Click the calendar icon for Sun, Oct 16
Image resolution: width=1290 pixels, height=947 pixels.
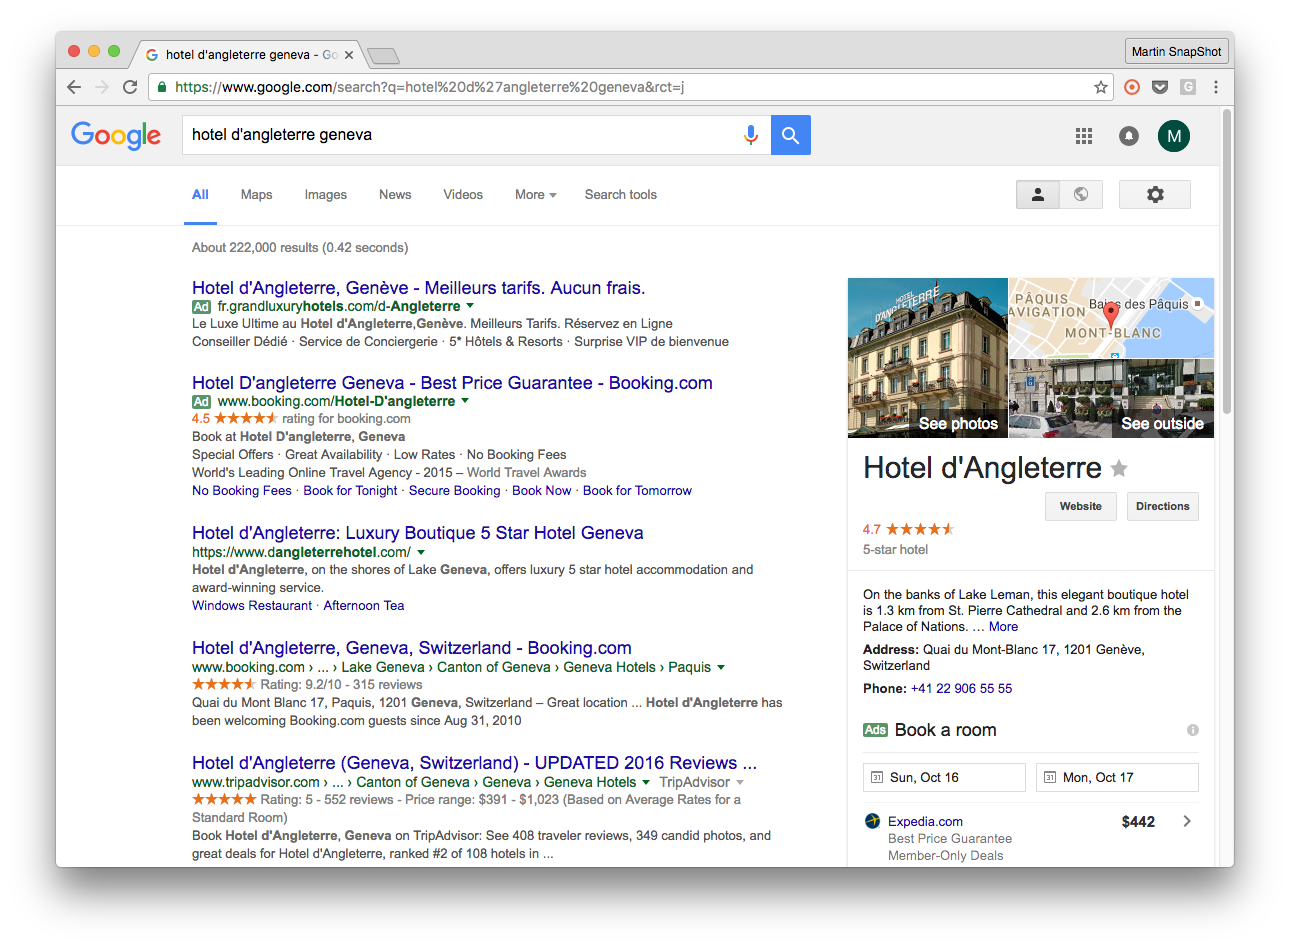point(877,777)
